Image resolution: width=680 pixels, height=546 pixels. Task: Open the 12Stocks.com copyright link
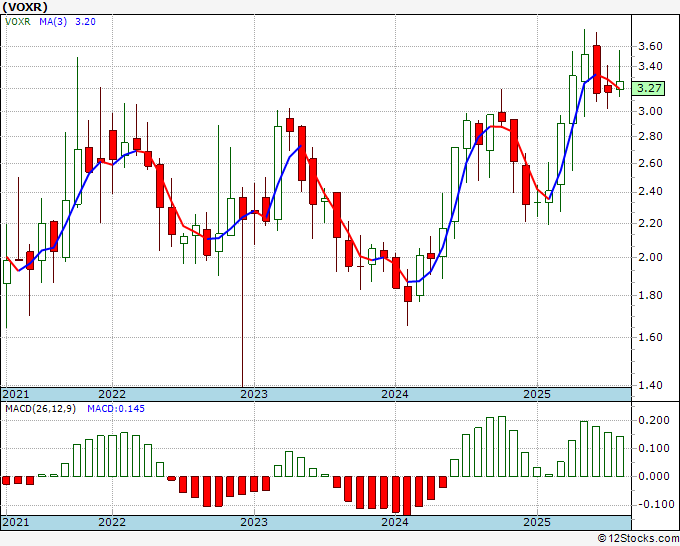(638, 539)
